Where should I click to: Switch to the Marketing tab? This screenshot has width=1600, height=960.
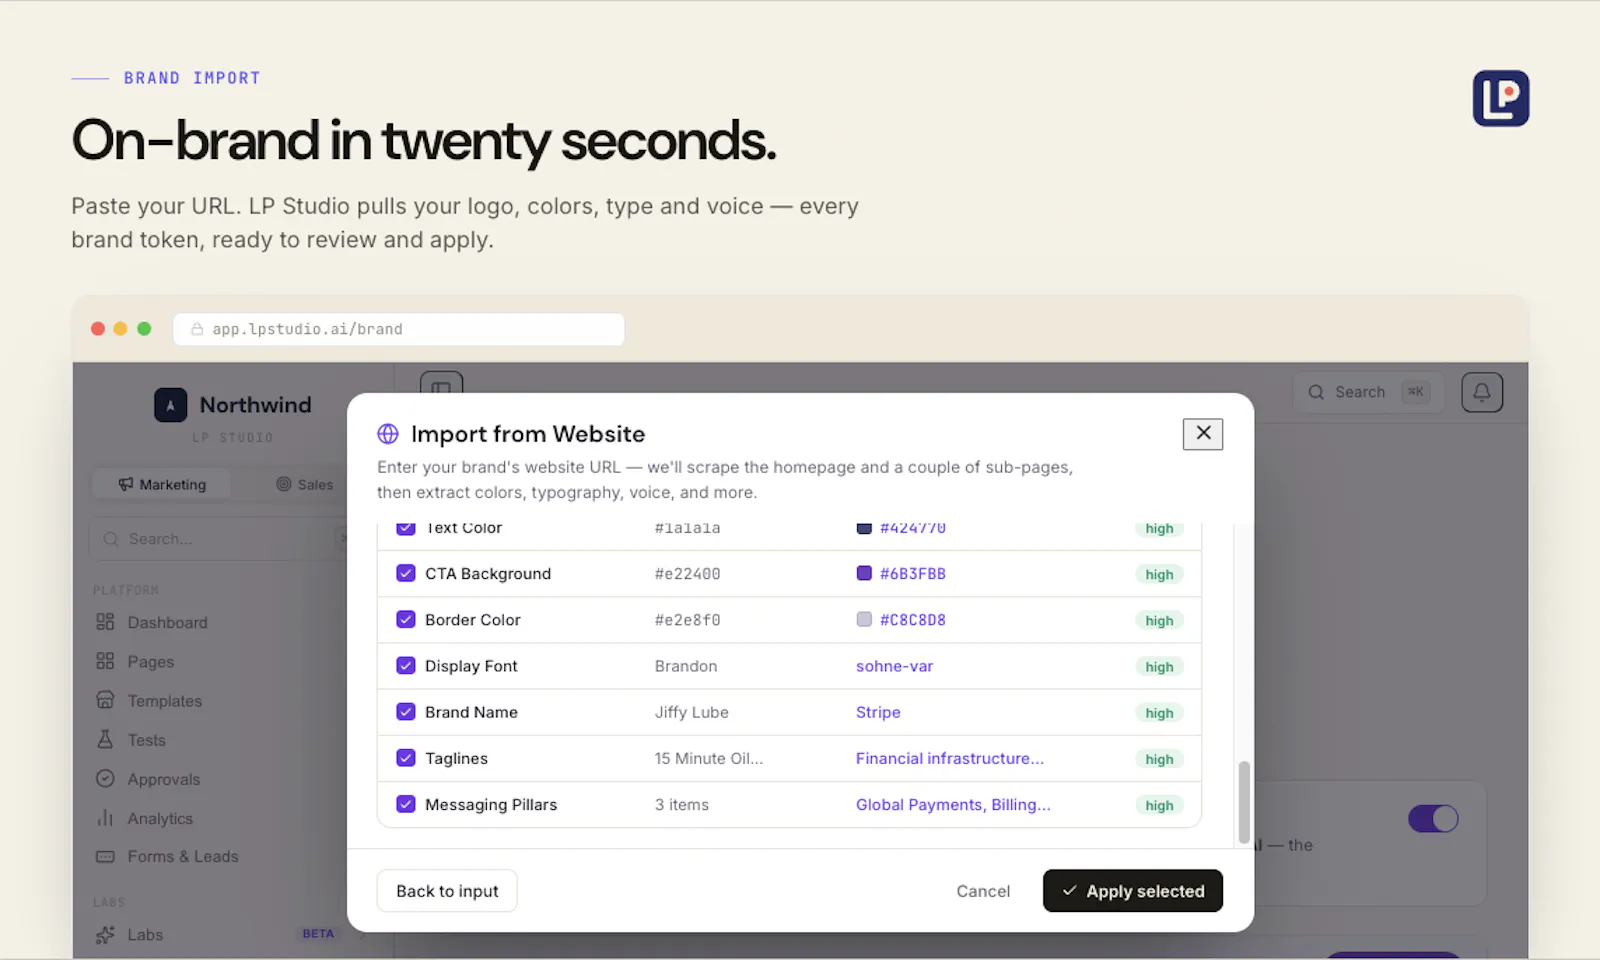pyautogui.click(x=162, y=484)
